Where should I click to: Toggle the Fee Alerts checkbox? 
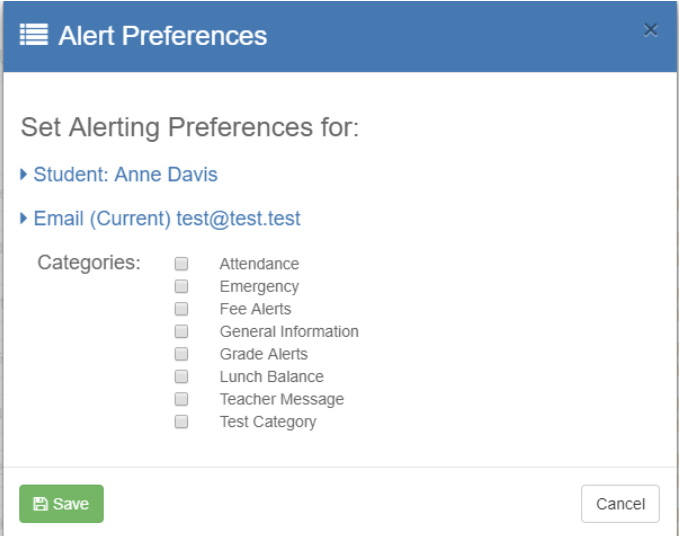(182, 309)
